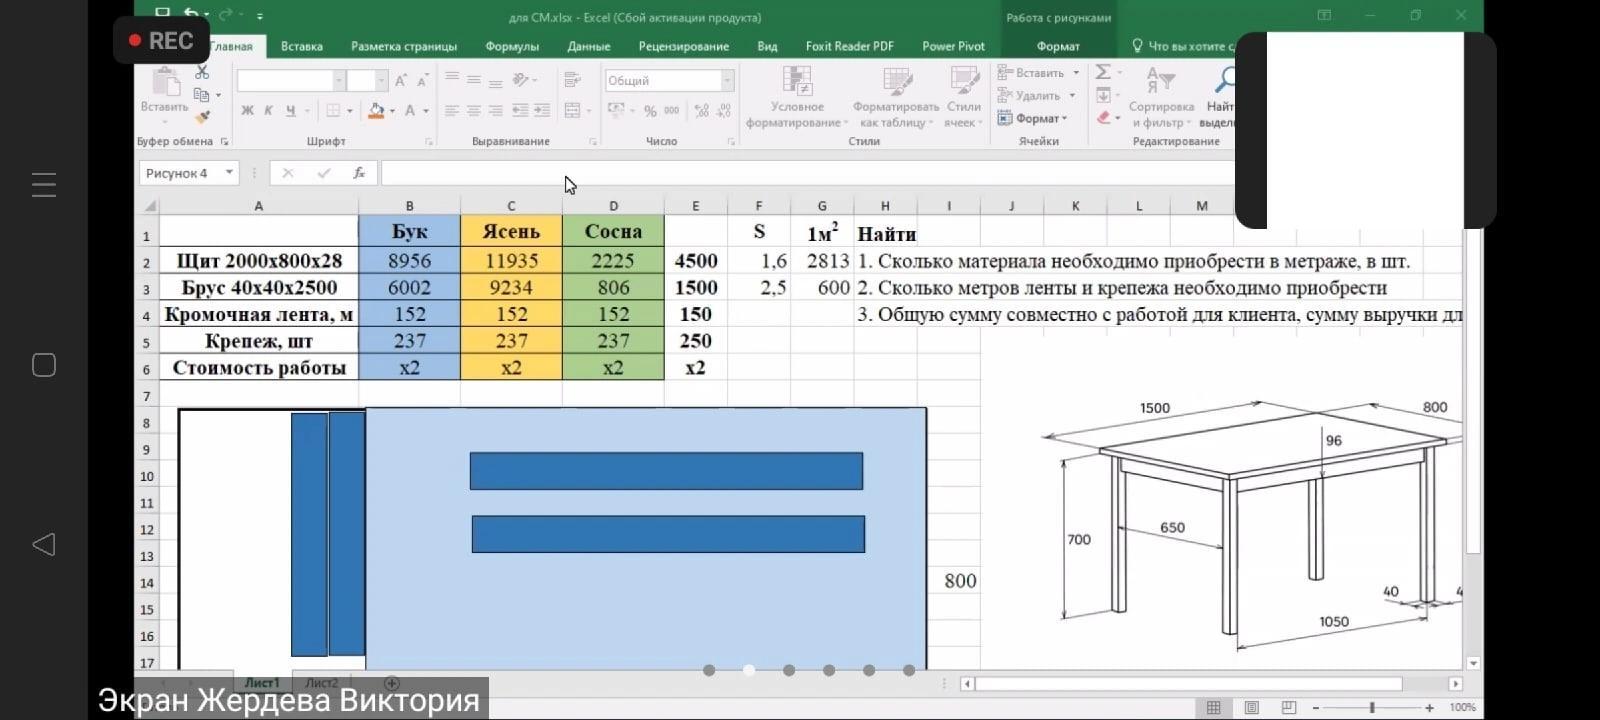Toggle italic formatting (К)
1600x720 pixels.
coord(268,111)
